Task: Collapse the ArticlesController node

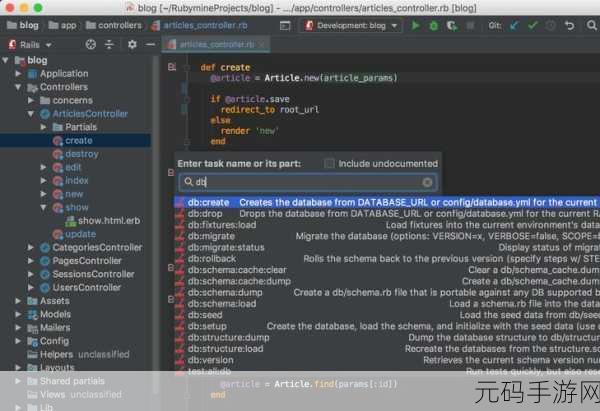Action: [x=31, y=114]
